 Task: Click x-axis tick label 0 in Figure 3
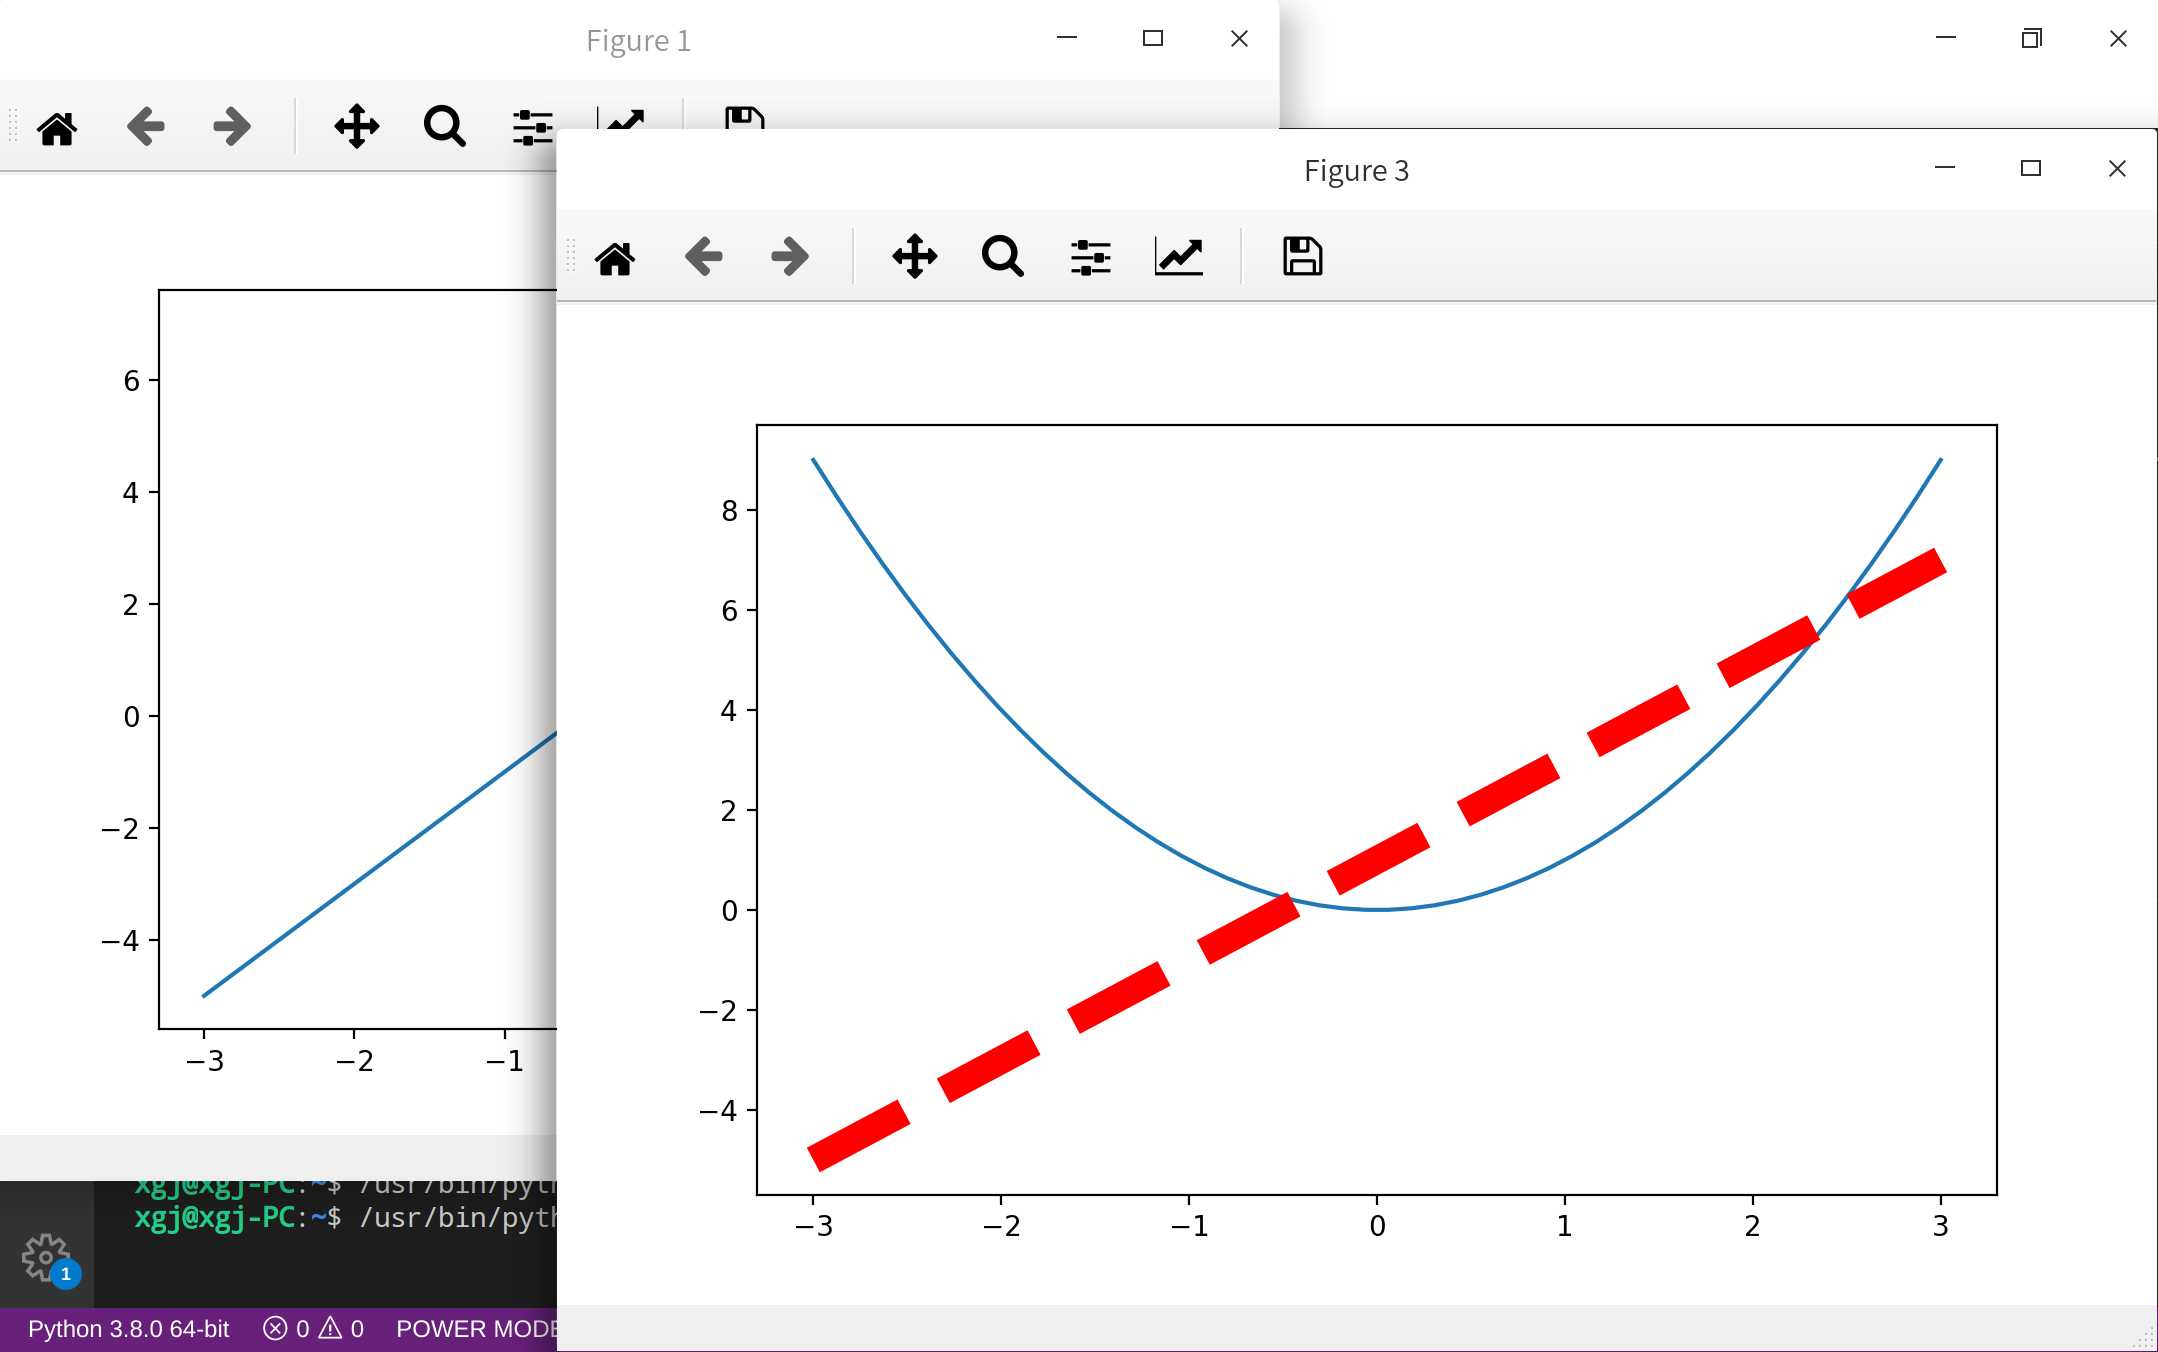[x=1377, y=1226]
